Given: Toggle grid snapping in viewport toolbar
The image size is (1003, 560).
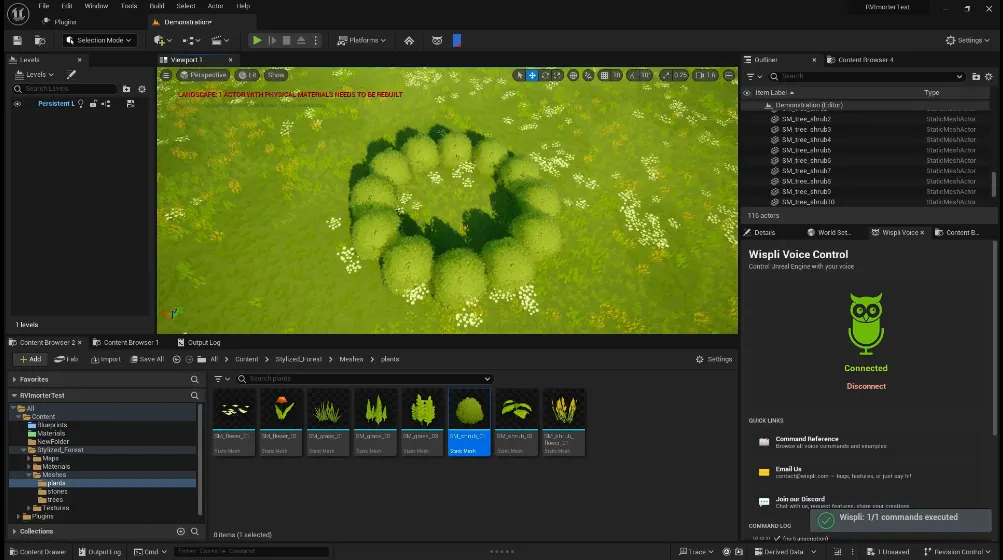Looking at the screenshot, I should 602,75.
